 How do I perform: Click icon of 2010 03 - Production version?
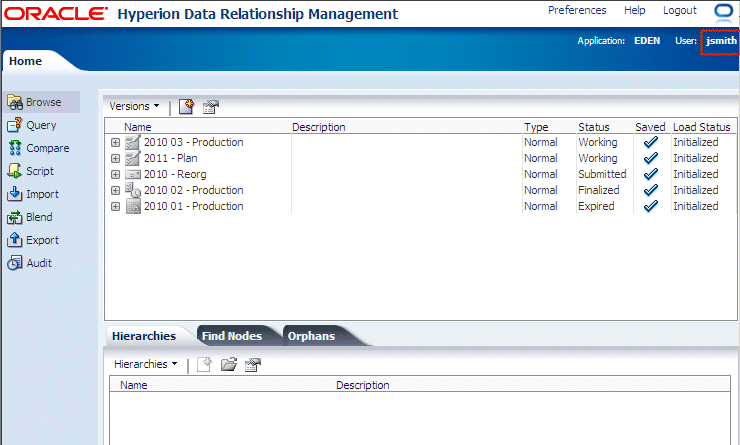coord(133,142)
